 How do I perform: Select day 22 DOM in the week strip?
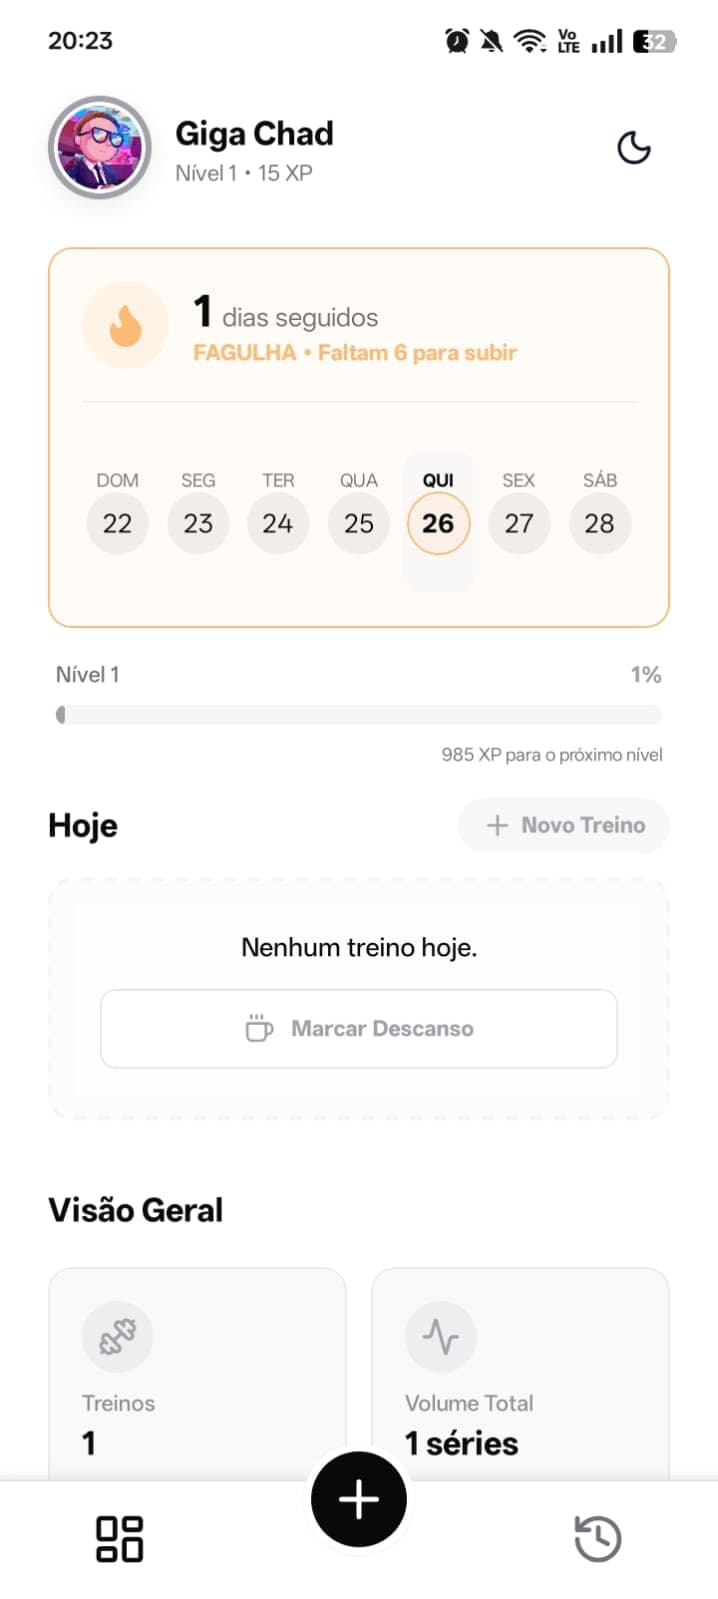tap(117, 523)
